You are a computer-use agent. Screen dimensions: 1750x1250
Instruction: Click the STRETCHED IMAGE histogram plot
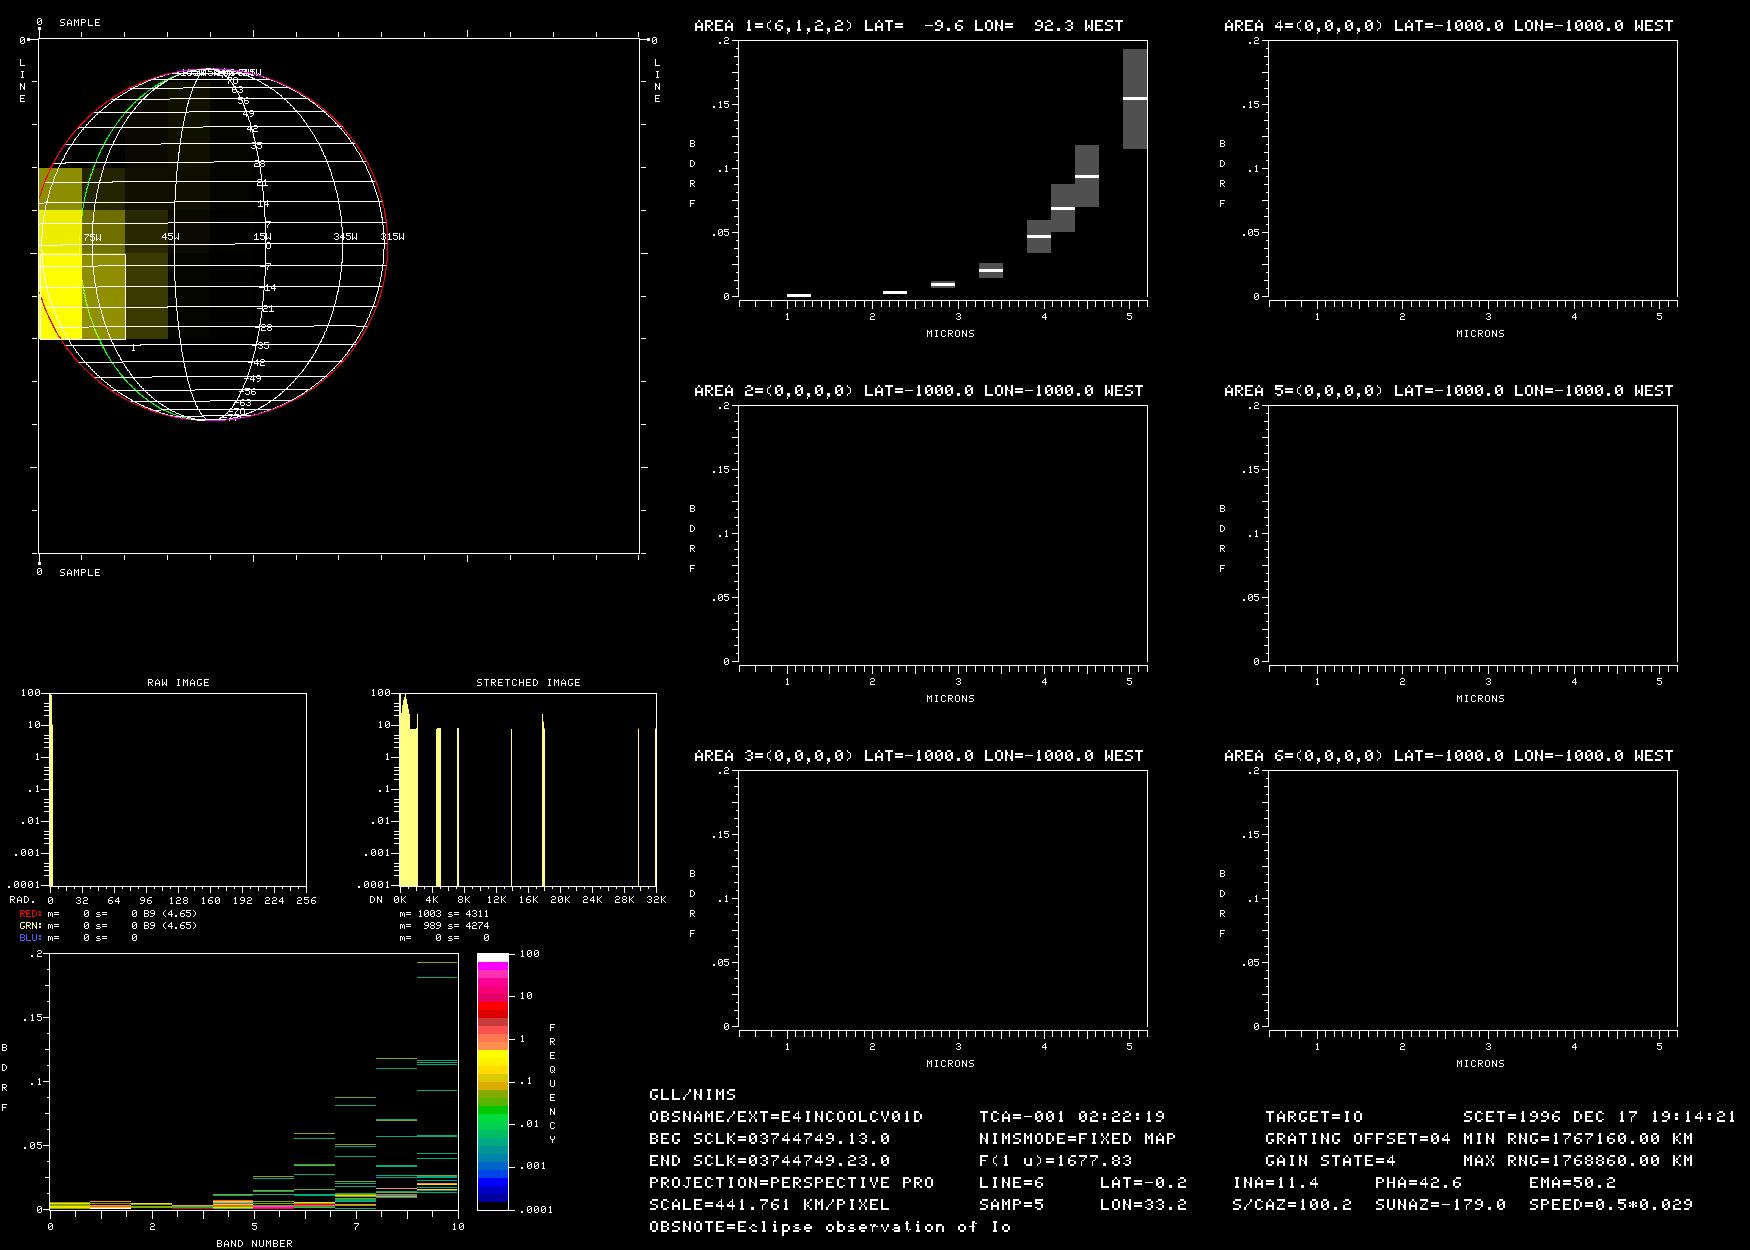[527, 788]
